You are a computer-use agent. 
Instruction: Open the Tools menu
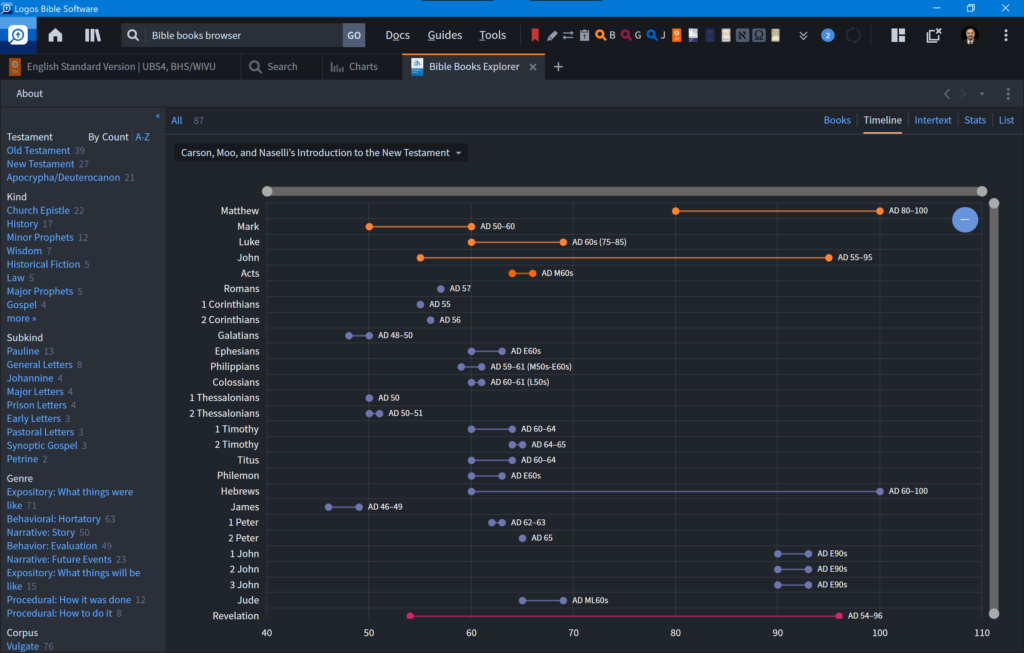(x=492, y=35)
